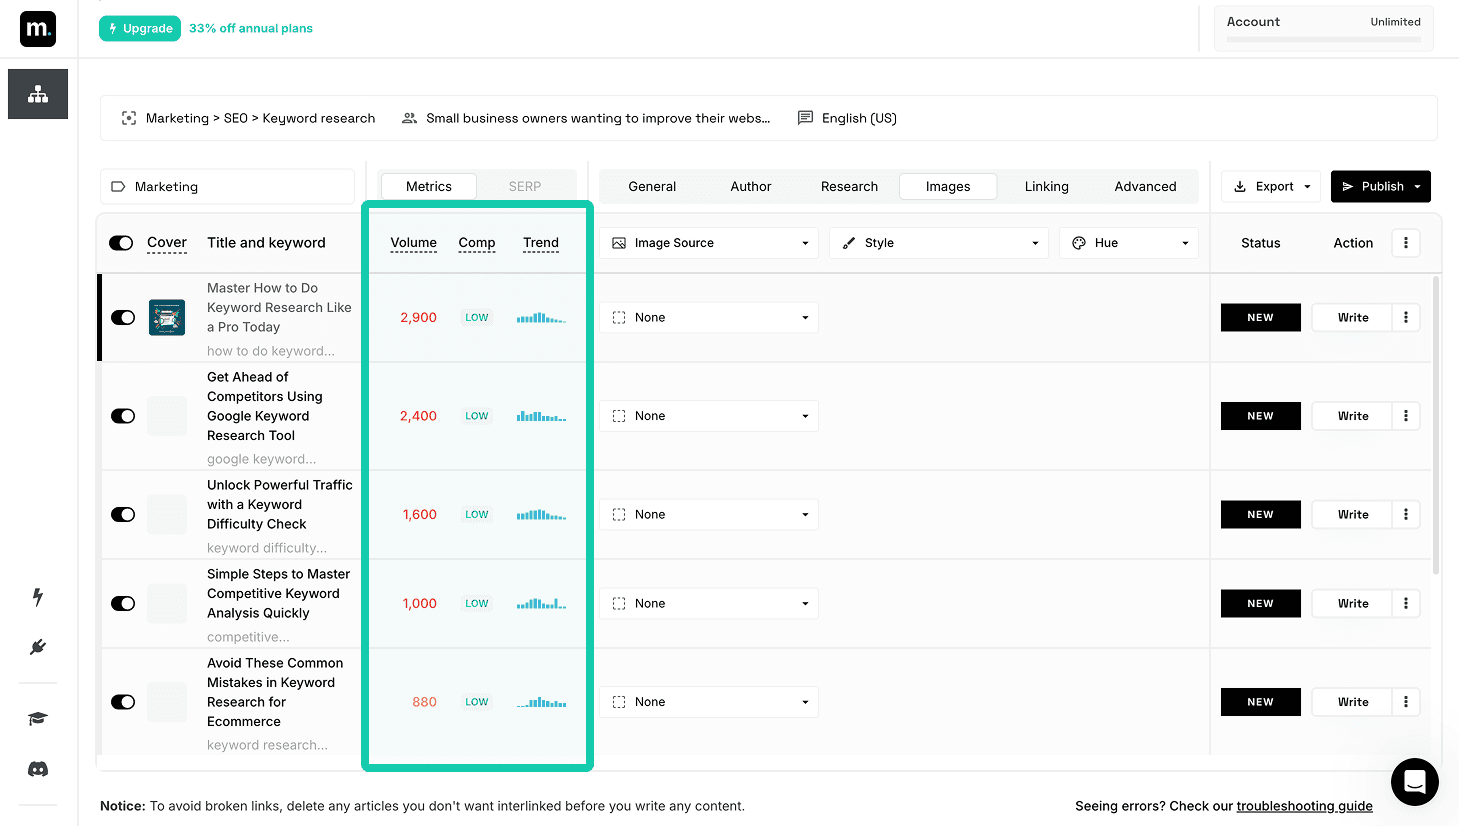Toggle off the Keyword Difficulty Check article row
This screenshot has width=1460, height=830.
123,514
